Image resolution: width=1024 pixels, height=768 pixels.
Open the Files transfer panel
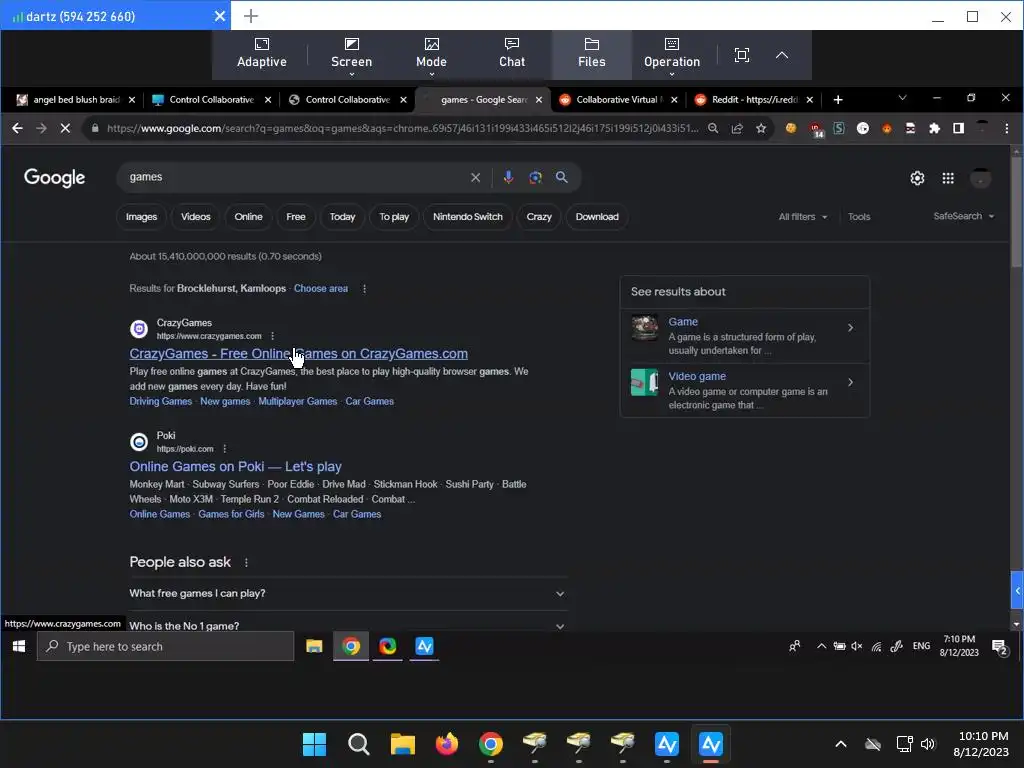591,54
